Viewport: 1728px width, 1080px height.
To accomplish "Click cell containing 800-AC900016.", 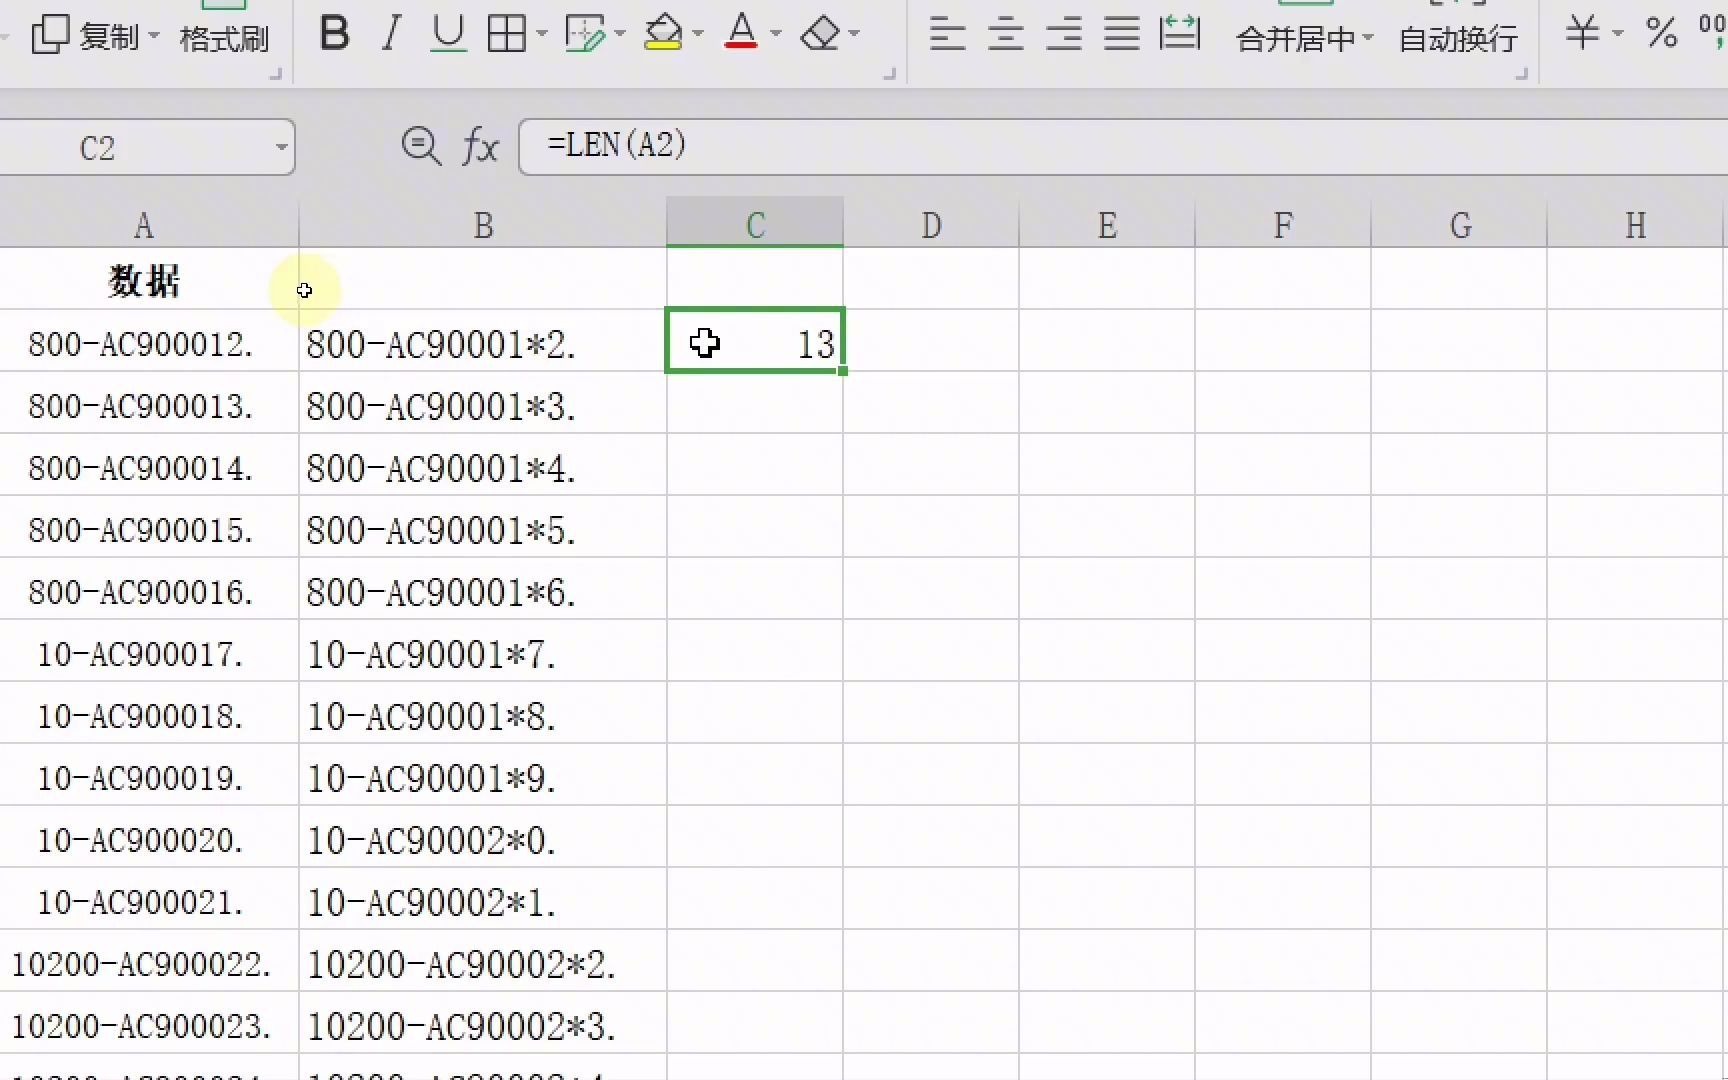I will pyautogui.click(x=149, y=591).
